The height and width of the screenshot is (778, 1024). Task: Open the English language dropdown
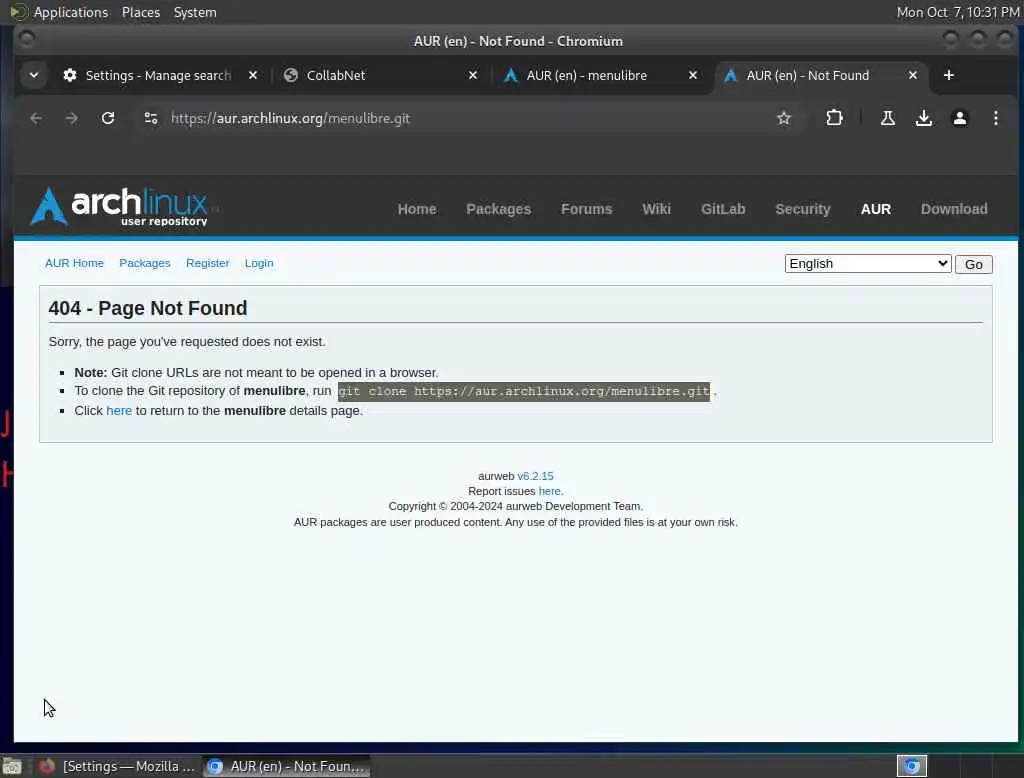click(867, 264)
